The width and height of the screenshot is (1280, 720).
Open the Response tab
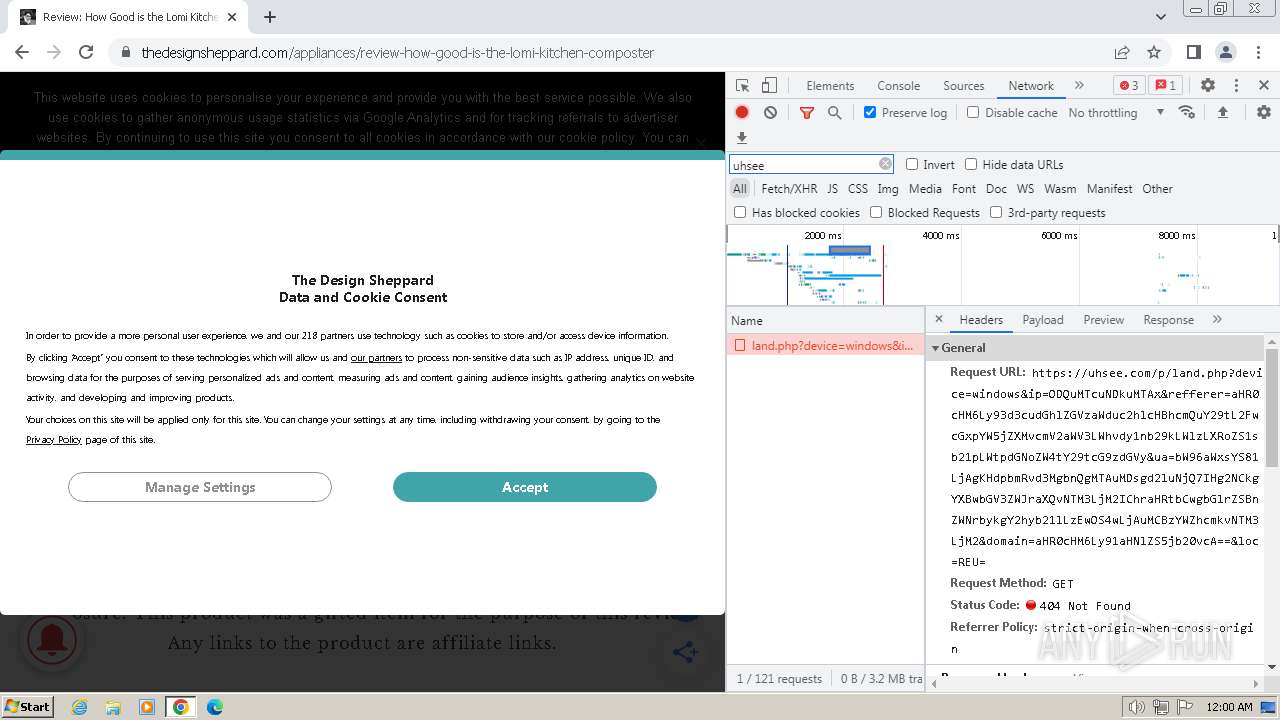pyautogui.click(x=1168, y=320)
